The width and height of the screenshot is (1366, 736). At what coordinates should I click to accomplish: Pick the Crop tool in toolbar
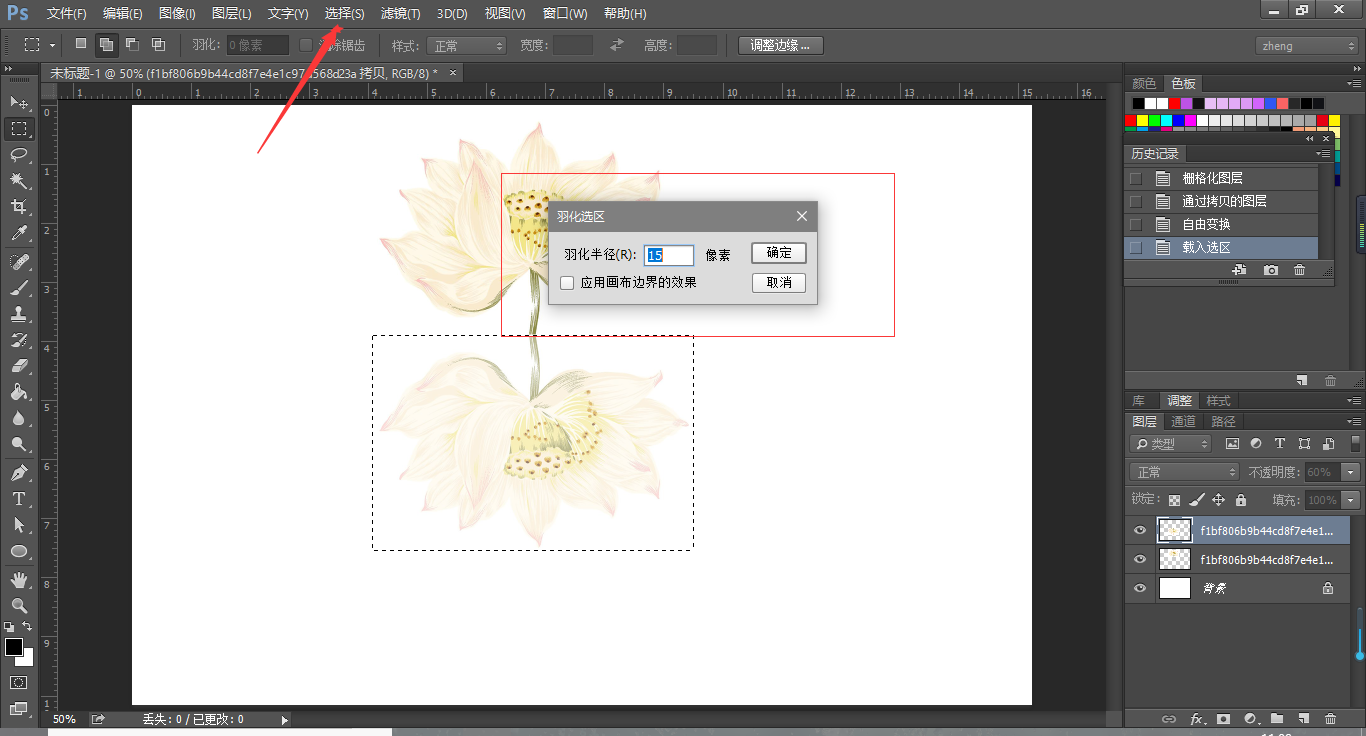[x=19, y=206]
